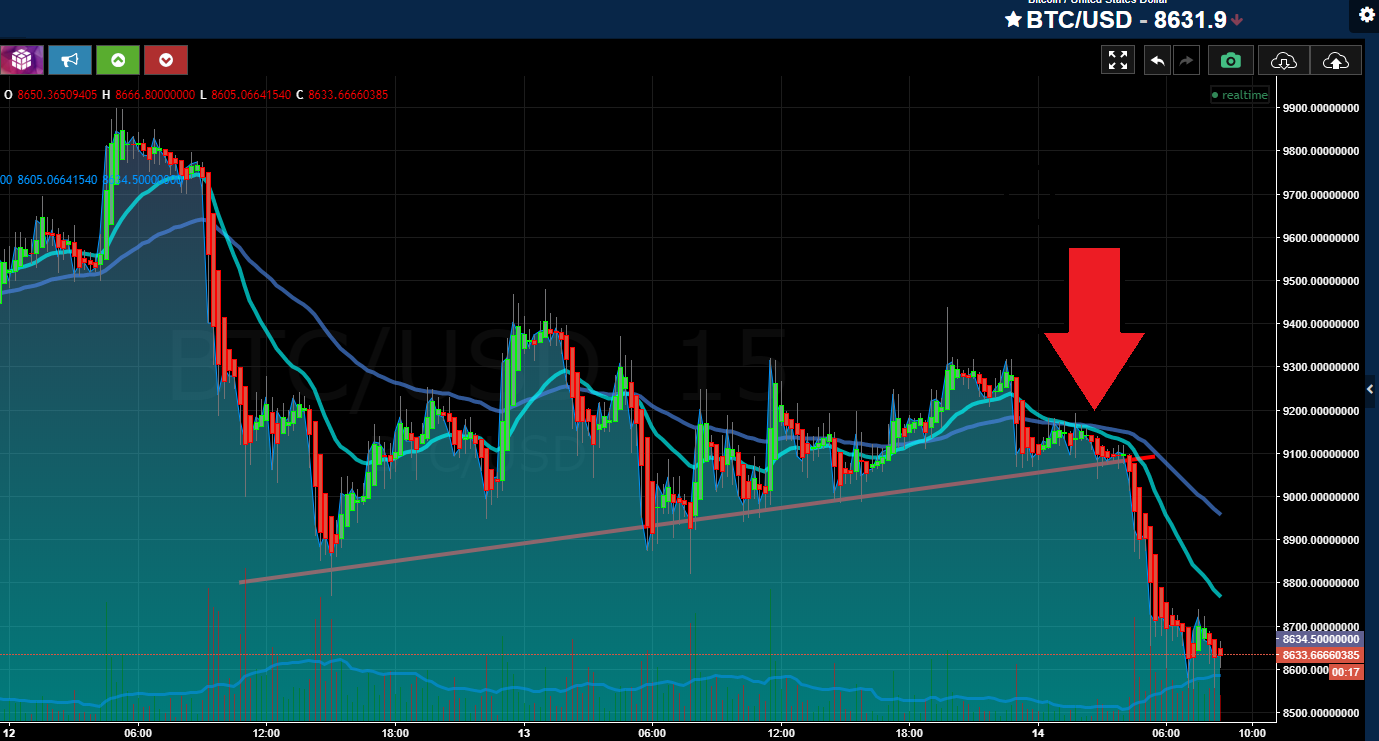Click the 9900.00000000 price axis label
Screen dimensions: 1379x741
tap(1320, 108)
